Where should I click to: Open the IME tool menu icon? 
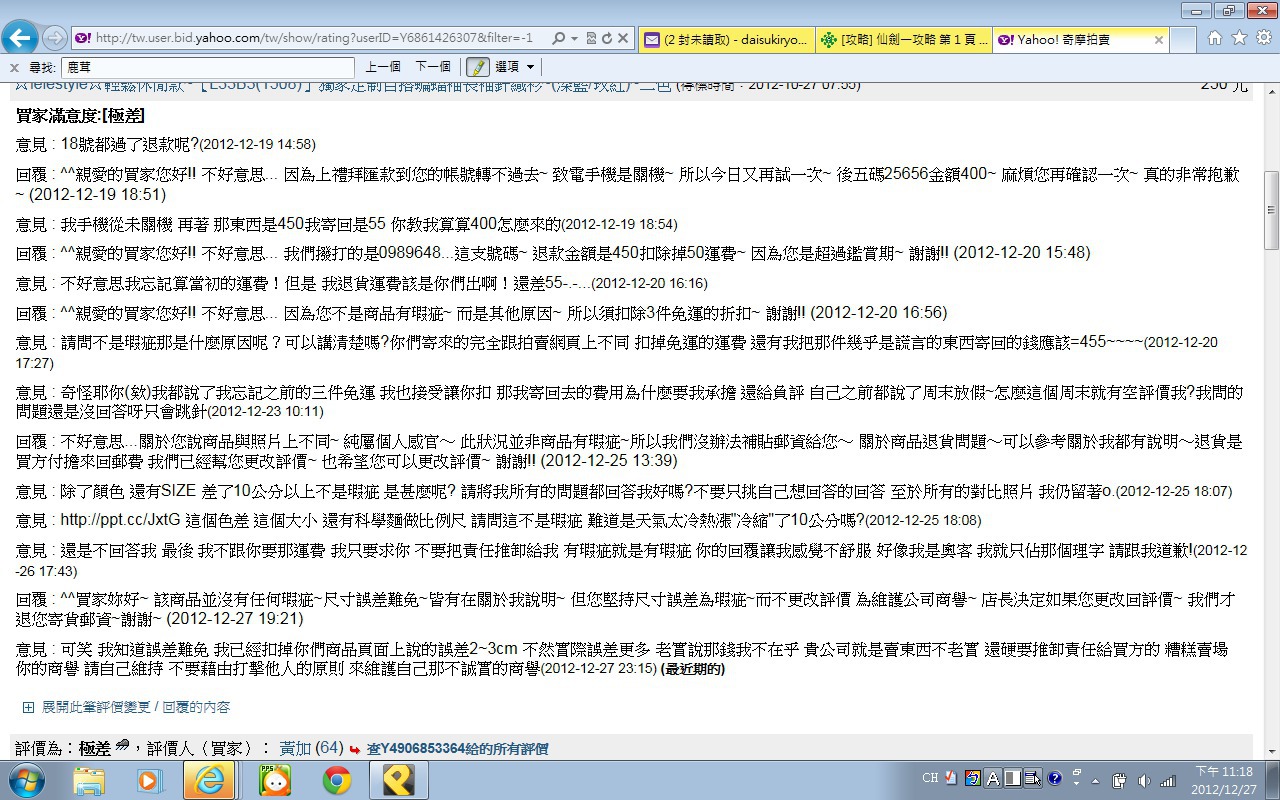(x=1032, y=778)
